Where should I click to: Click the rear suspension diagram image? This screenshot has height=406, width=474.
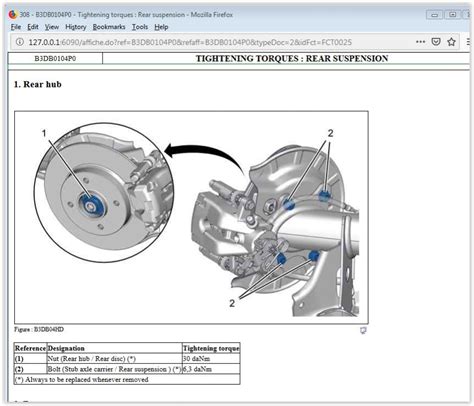coord(191,217)
